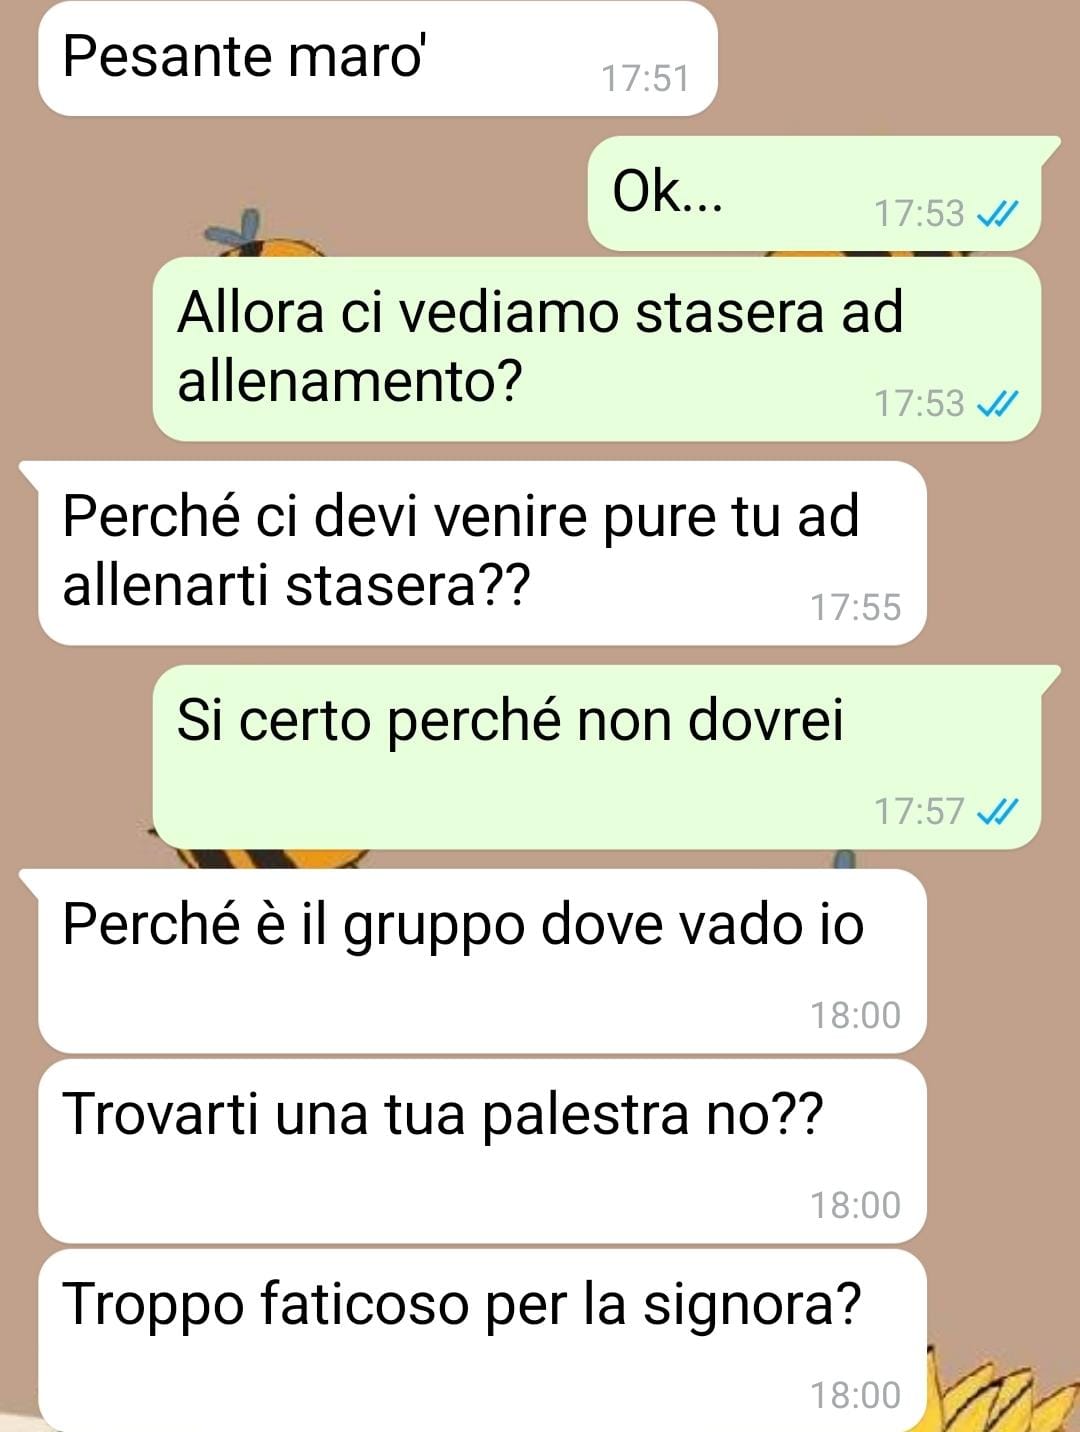Tap the 'Trovarti una tua palestra no??' message
The height and width of the screenshot is (1432, 1080).
pos(482,1151)
